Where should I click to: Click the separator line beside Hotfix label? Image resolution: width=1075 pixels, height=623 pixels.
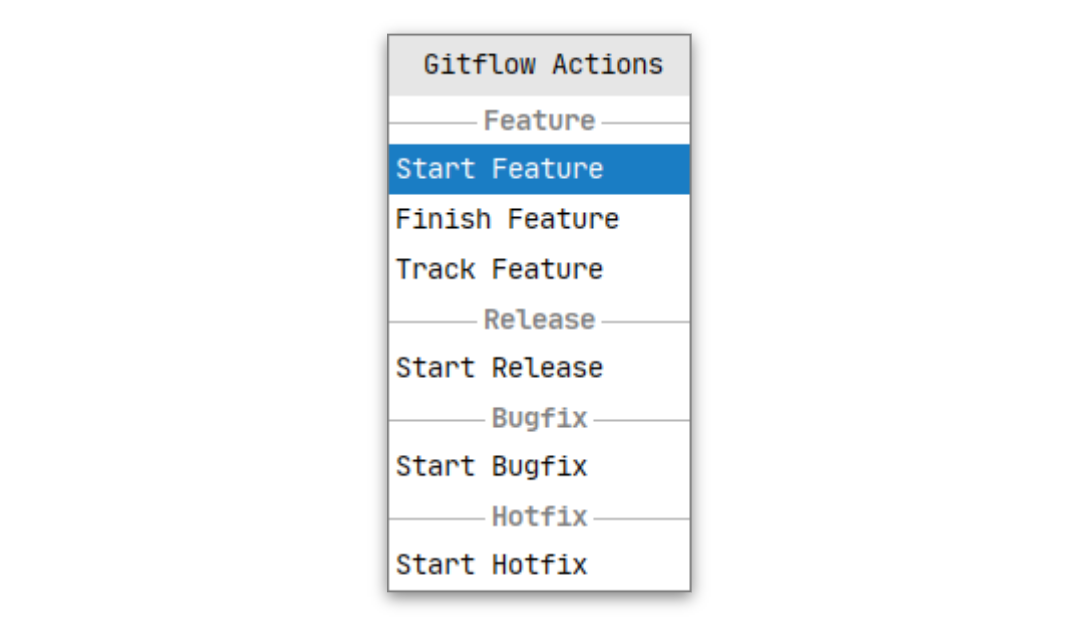pyautogui.click(x=437, y=519)
